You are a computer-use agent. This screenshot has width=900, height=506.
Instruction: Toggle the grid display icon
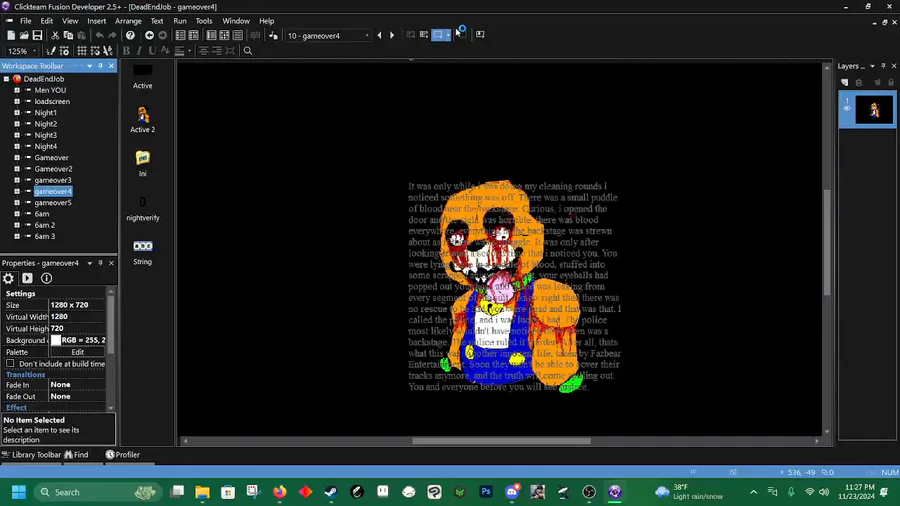82,51
